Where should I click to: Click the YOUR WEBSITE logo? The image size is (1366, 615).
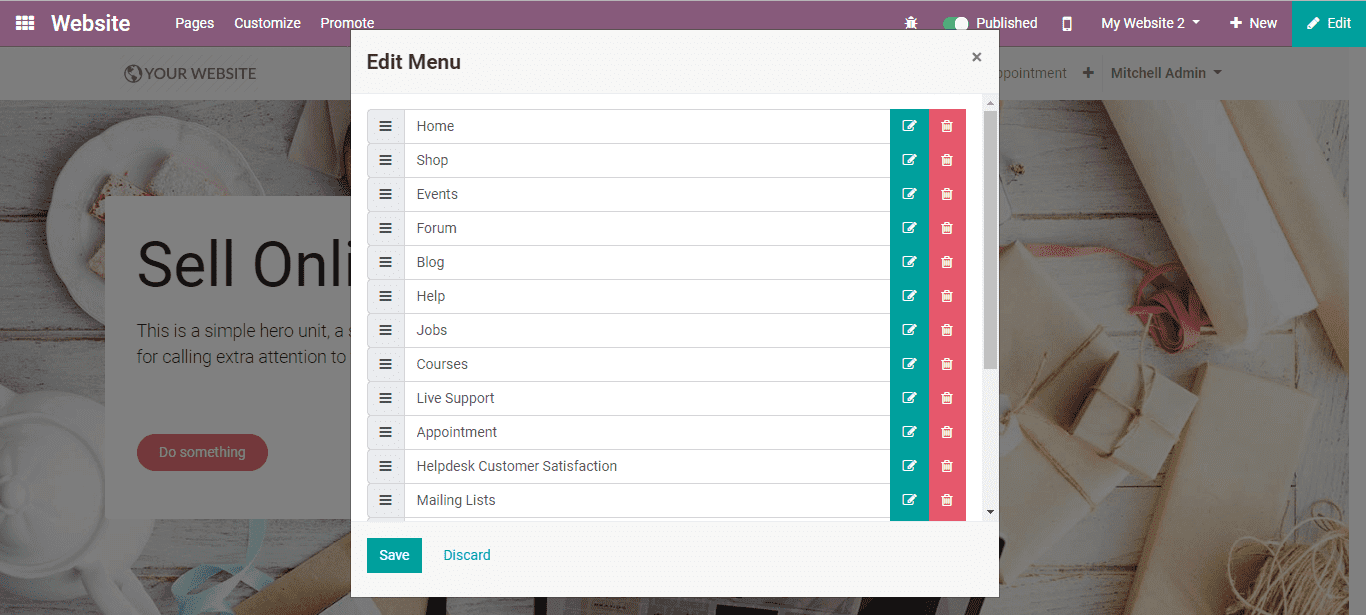click(x=190, y=73)
